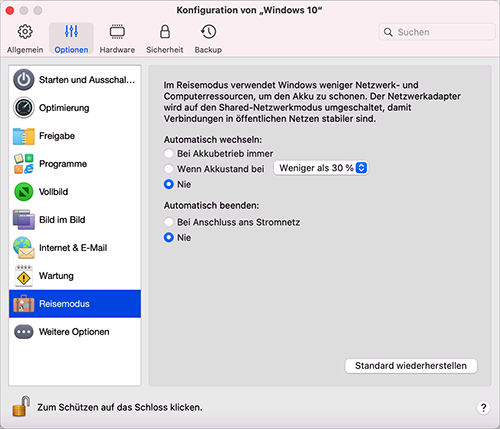500x429 pixels.
Task: Click the magnifier icon in search field
Action: coord(388,32)
